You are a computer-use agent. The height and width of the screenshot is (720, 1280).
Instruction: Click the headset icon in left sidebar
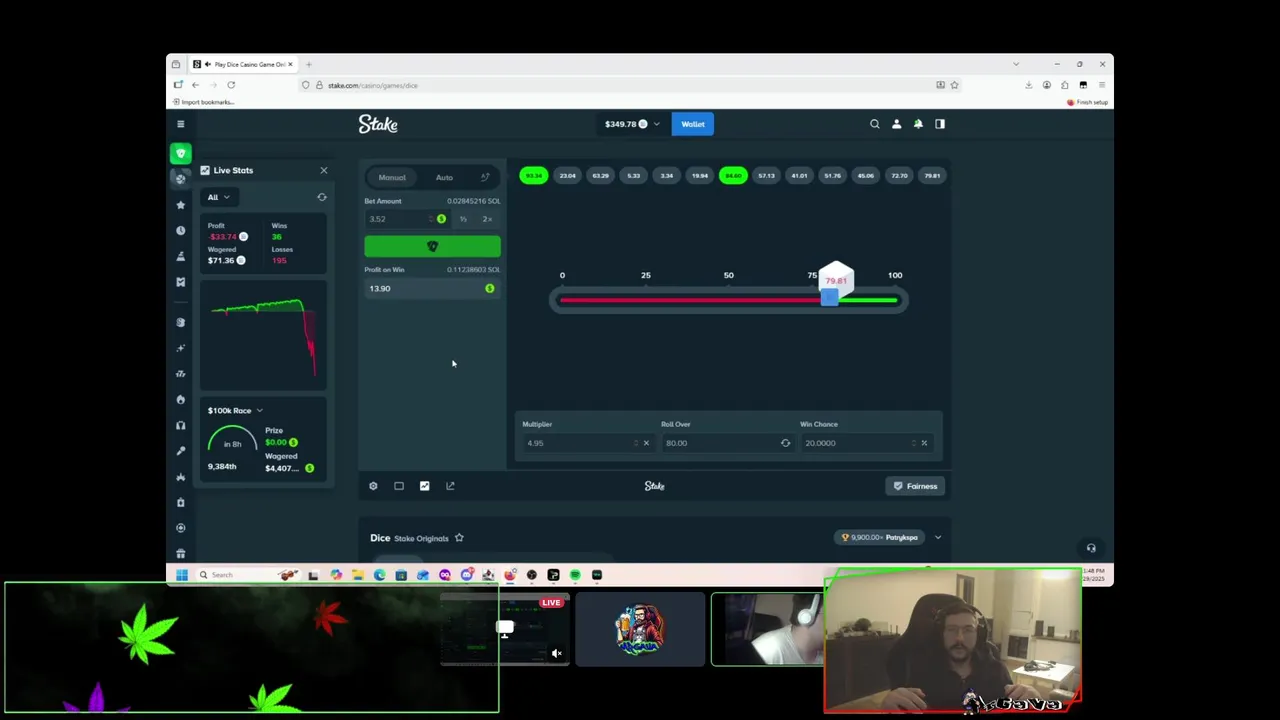[180, 425]
